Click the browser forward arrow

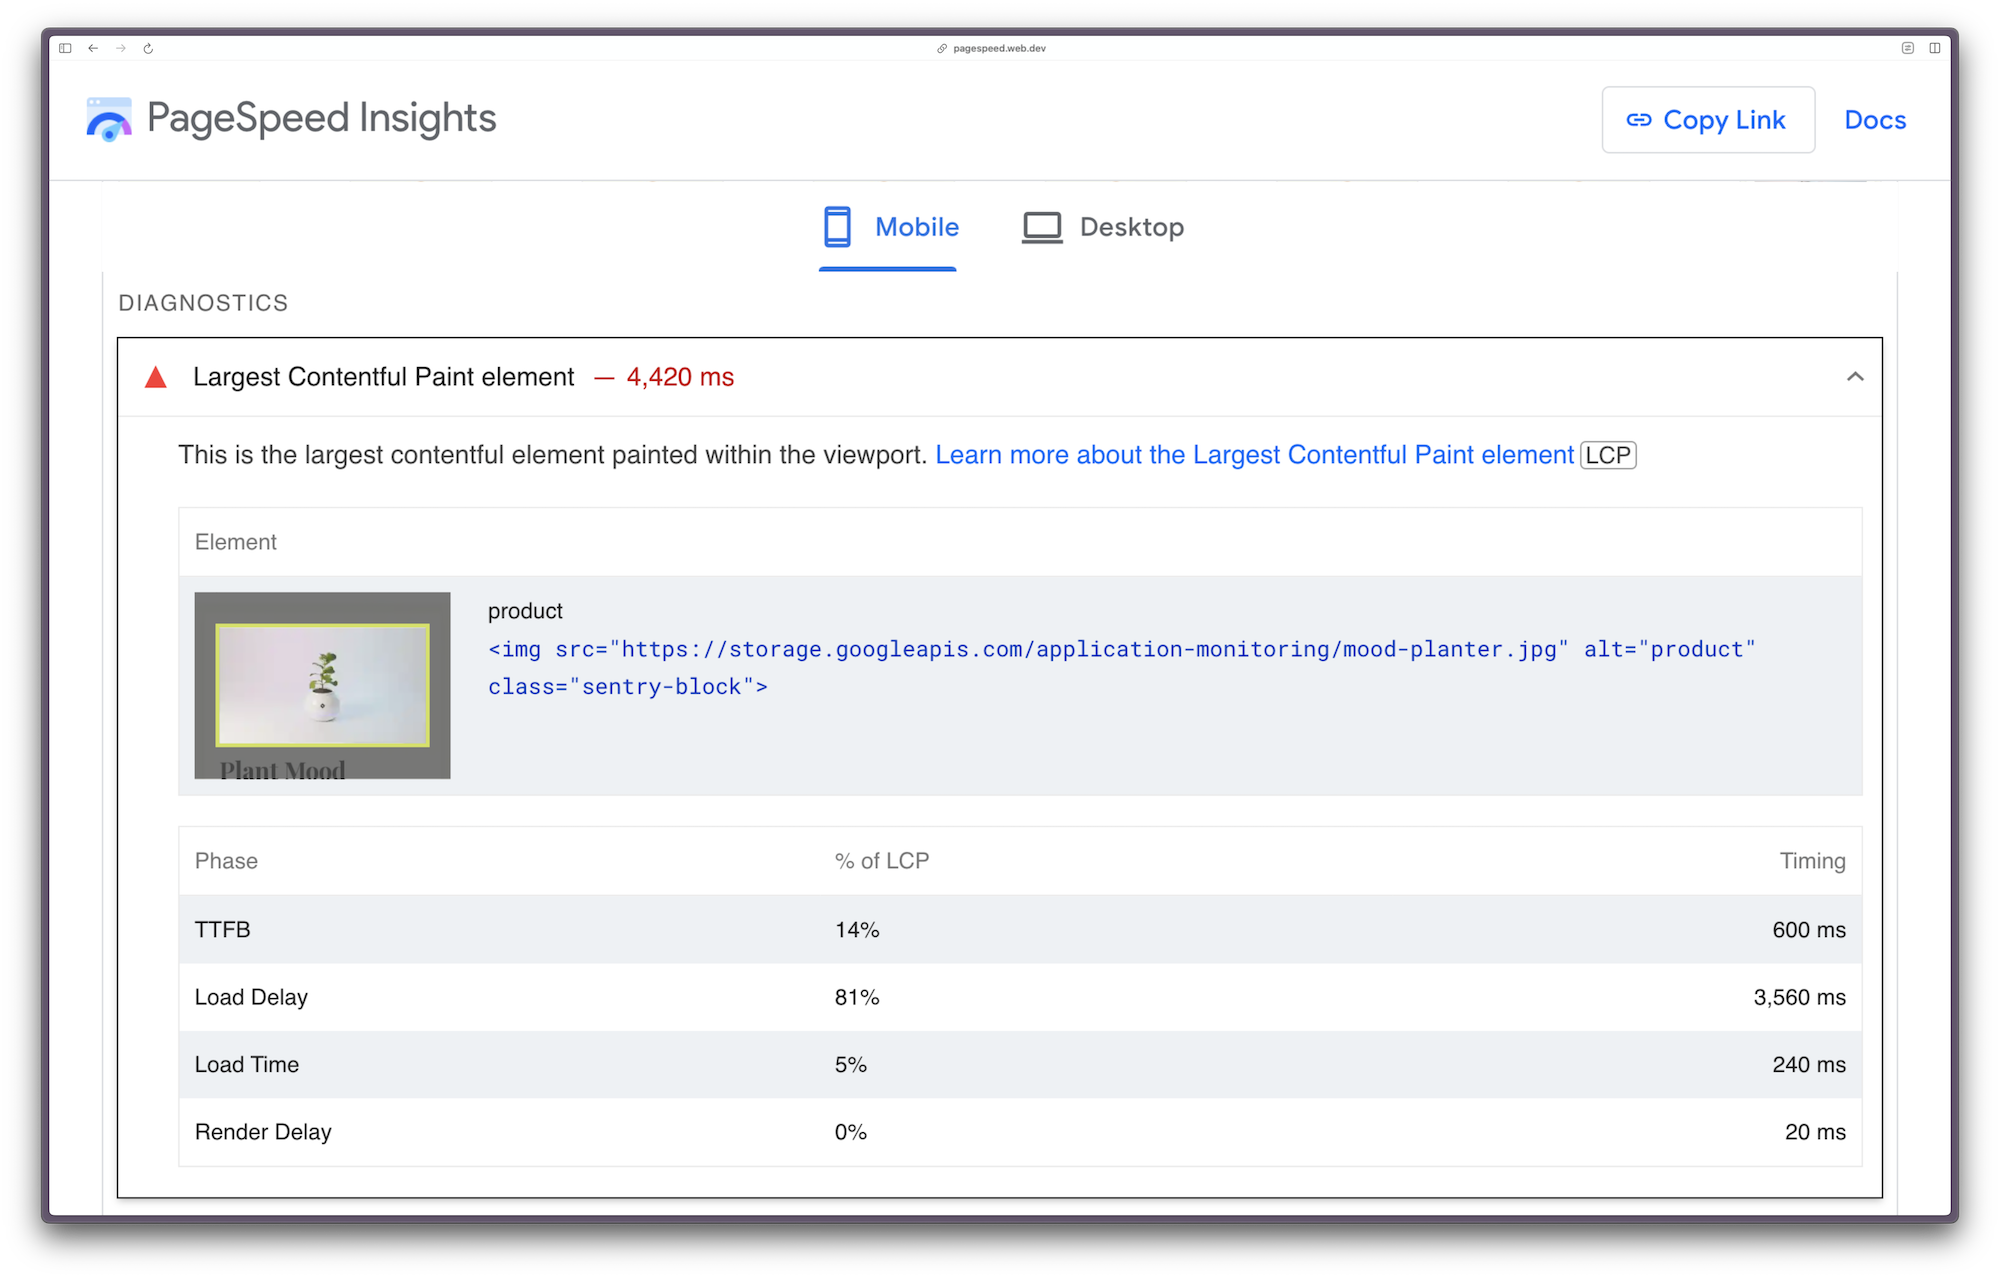(x=119, y=47)
